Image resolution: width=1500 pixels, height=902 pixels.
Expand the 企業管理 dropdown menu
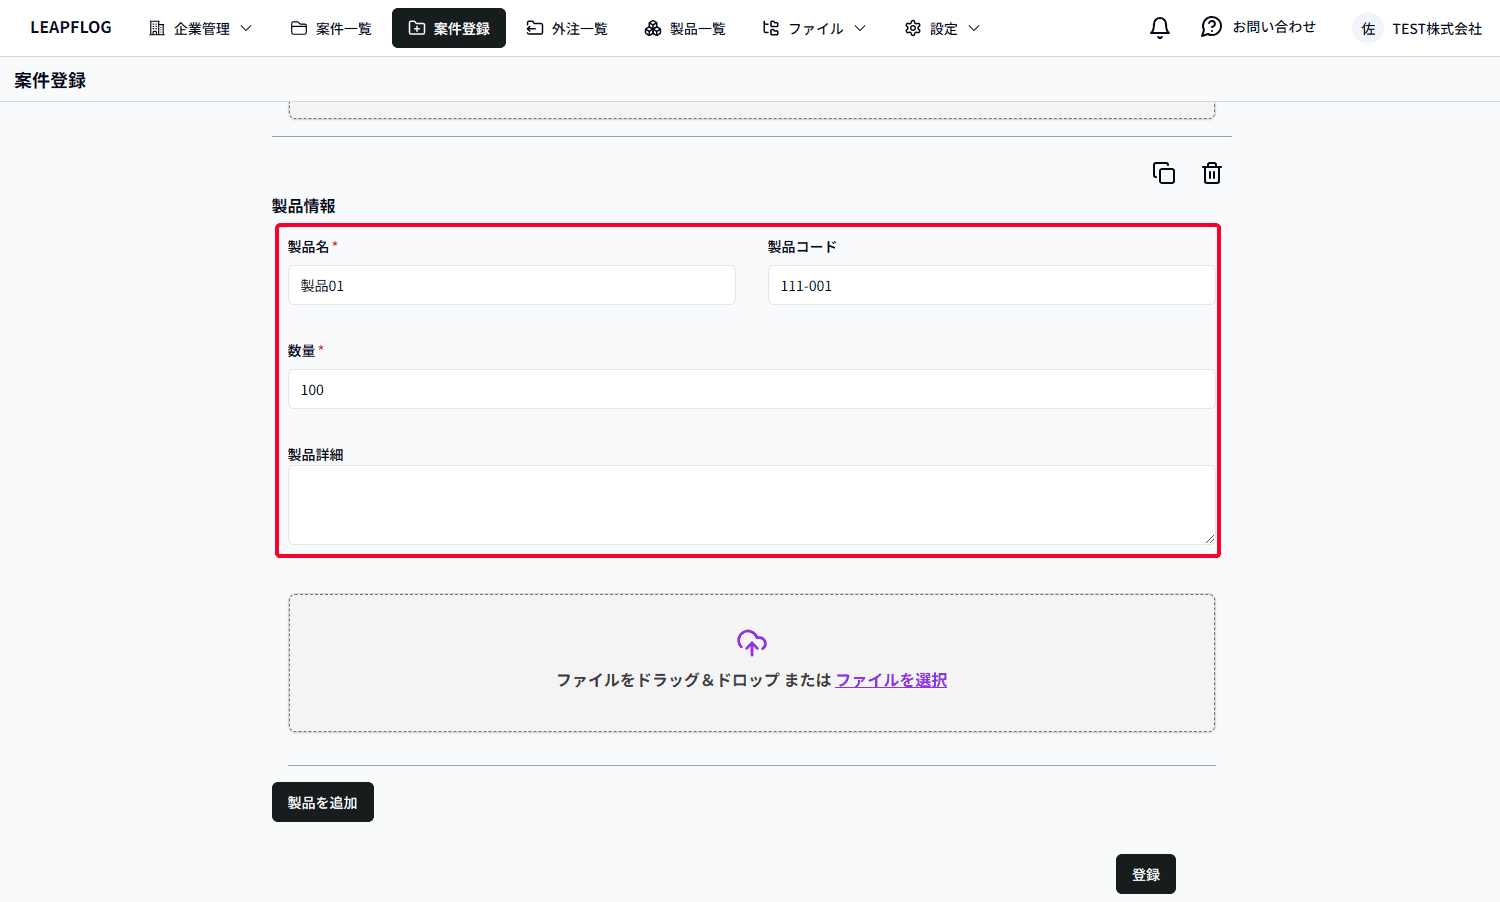pos(200,29)
